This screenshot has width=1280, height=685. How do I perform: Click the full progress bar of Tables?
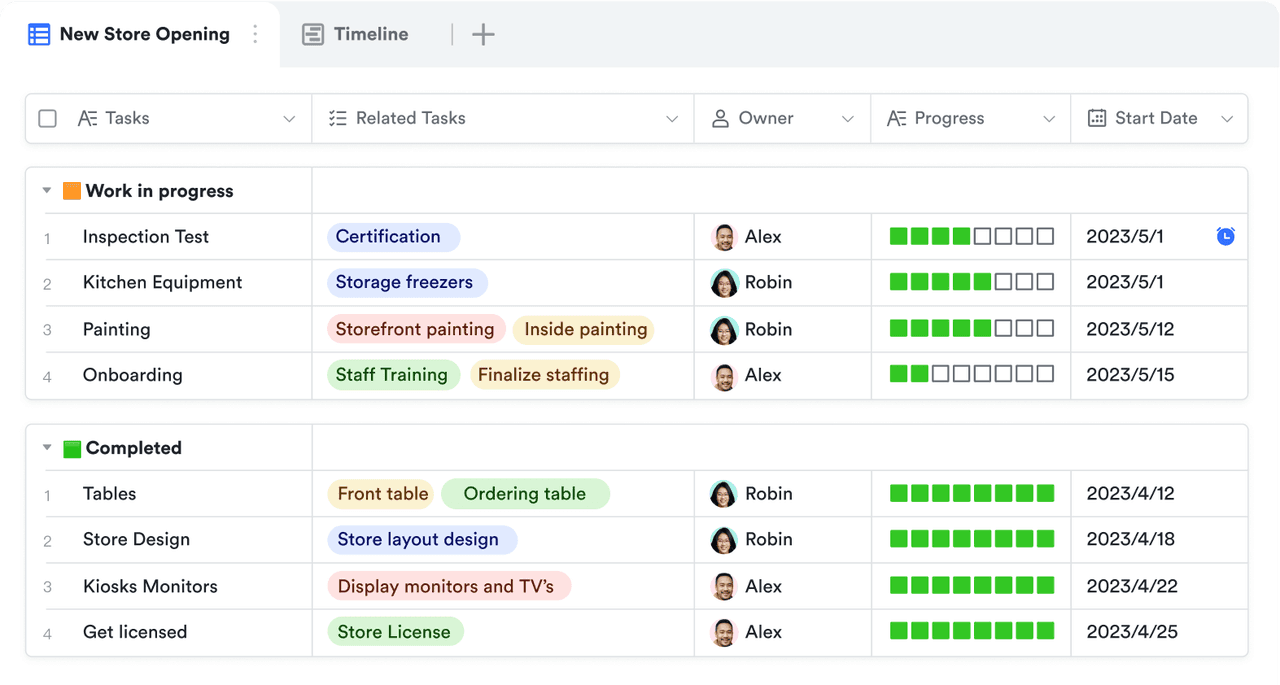click(972, 494)
